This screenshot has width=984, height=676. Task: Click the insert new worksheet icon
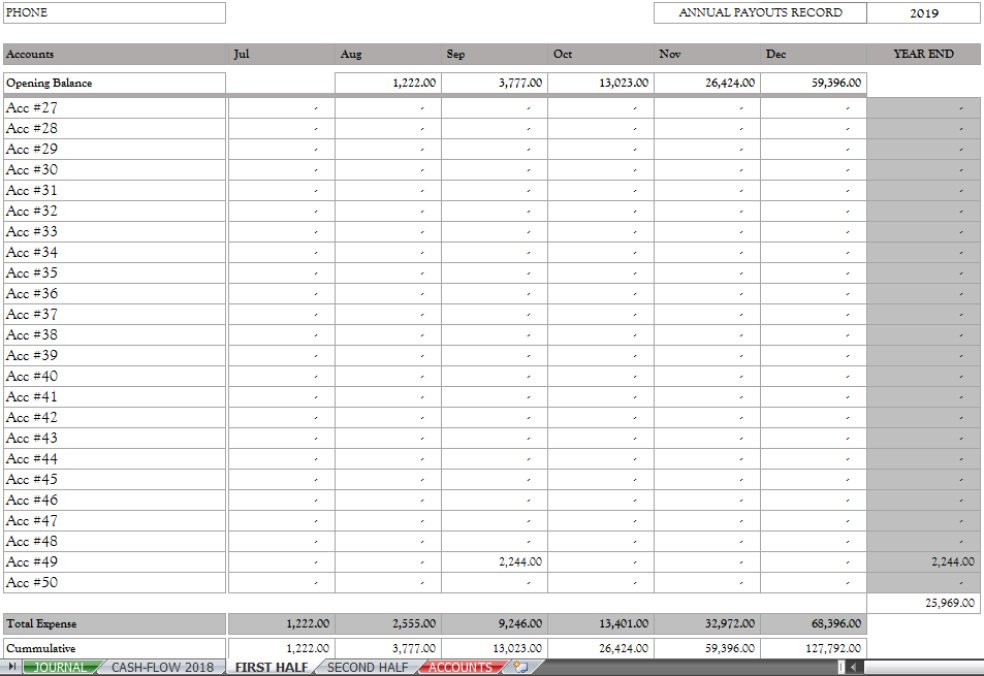521,667
